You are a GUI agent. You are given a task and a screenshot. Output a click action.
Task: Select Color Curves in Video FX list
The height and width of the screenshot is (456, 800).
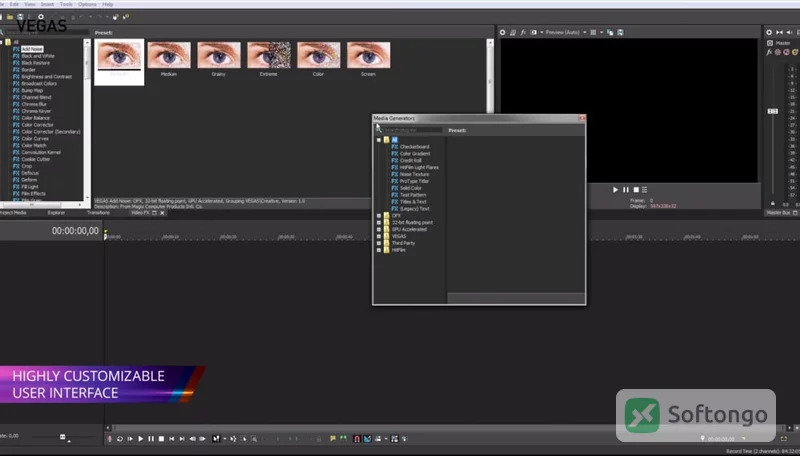click(35, 139)
